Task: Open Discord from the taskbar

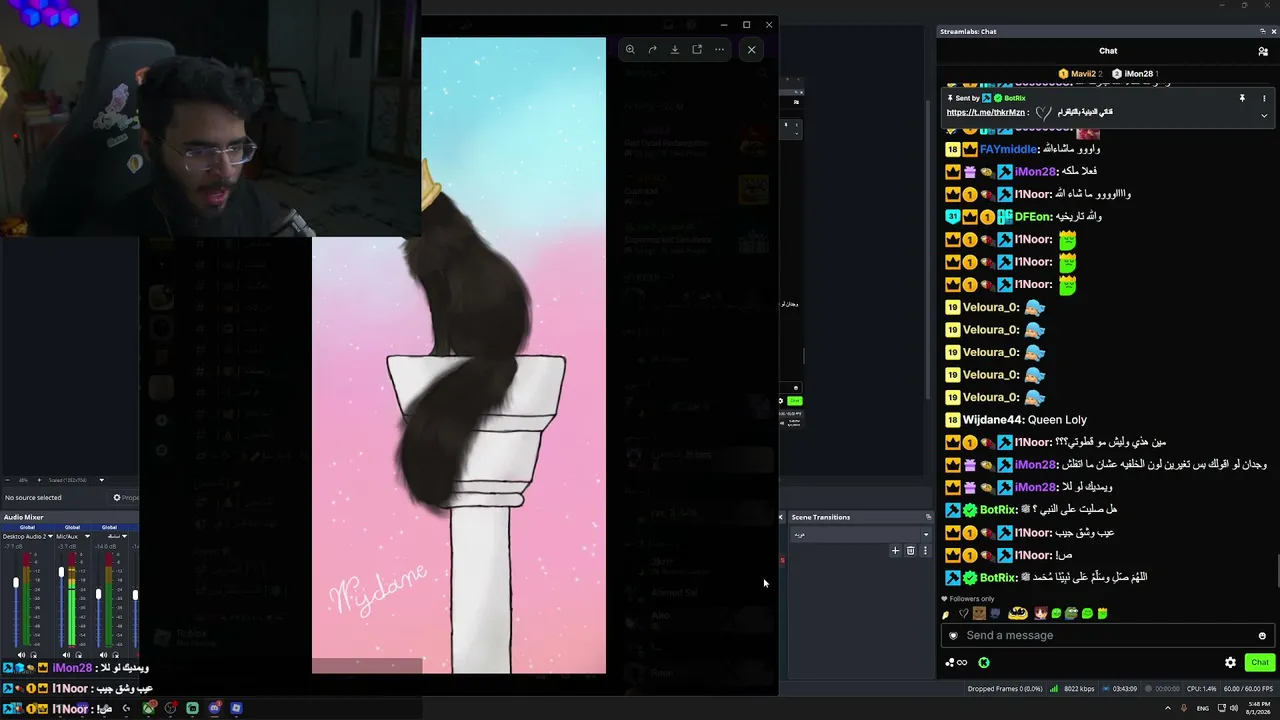Action: [x=214, y=708]
